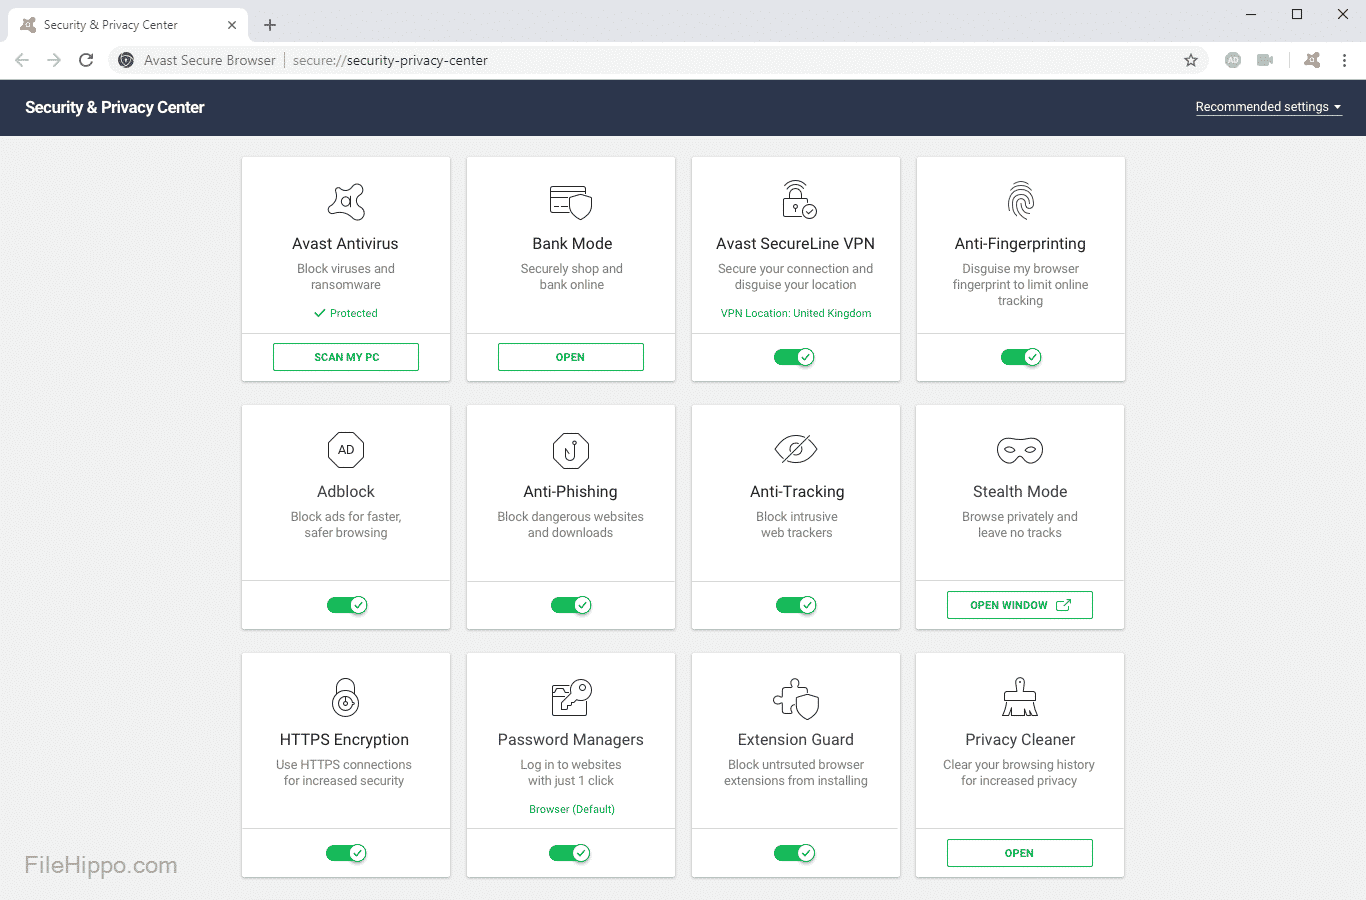Click the Anti-Fingerprinting fingerprint icon
The width and height of the screenshot is (1366, 900).
[x=1020, y=201]
